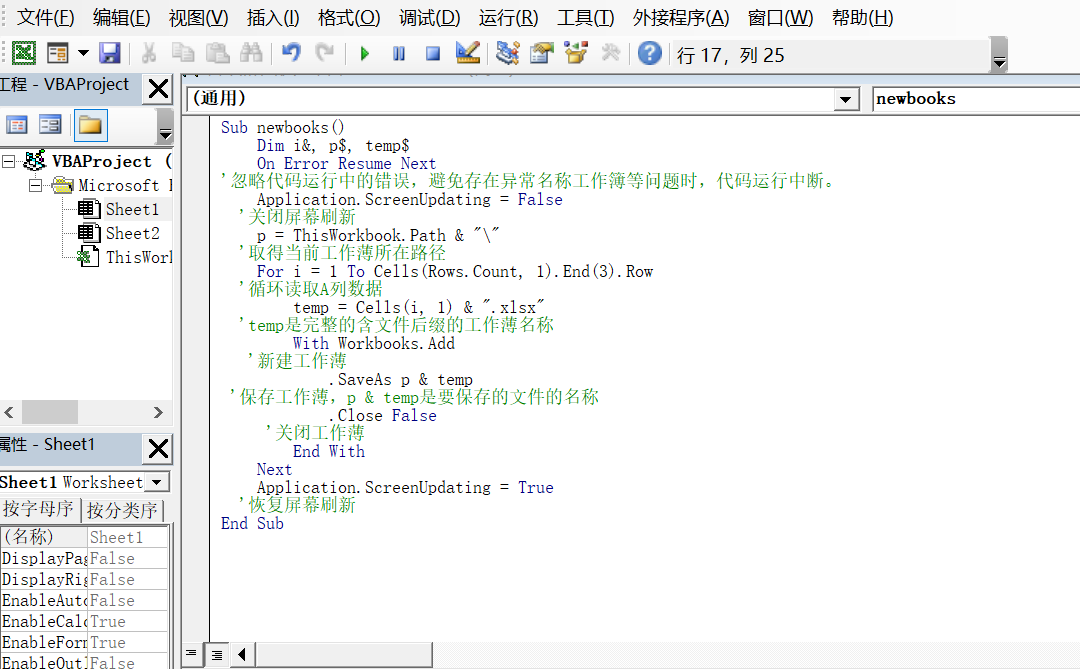Open the 调试 menu
This screenshot has height=669, width=1080.
pos(430,18)
